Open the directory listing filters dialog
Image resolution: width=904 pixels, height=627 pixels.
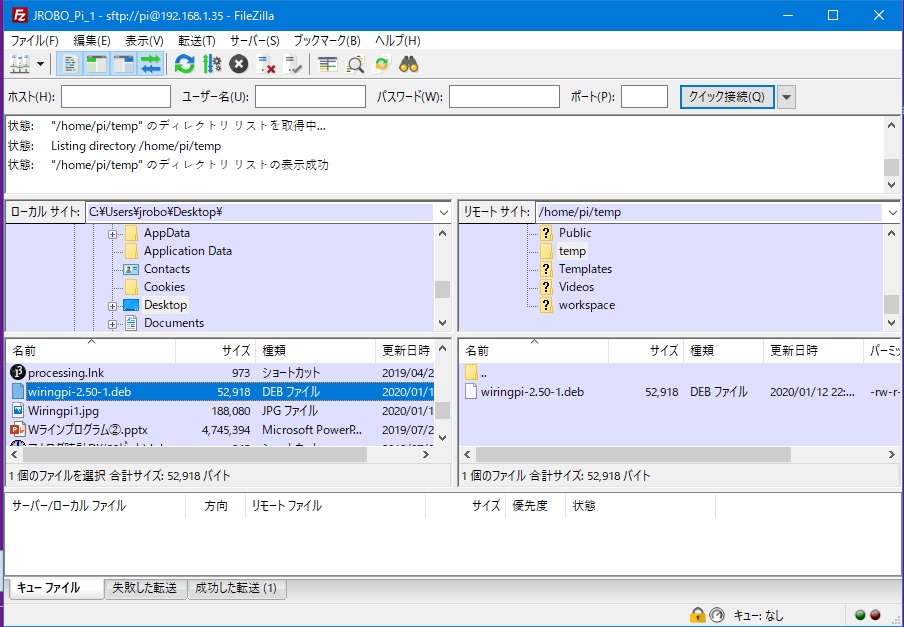click(x=327, y=64)
